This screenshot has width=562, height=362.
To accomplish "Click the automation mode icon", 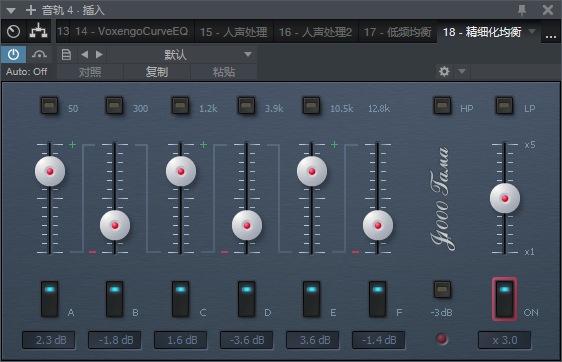I will pyautogui.click(x=39, y=54).
